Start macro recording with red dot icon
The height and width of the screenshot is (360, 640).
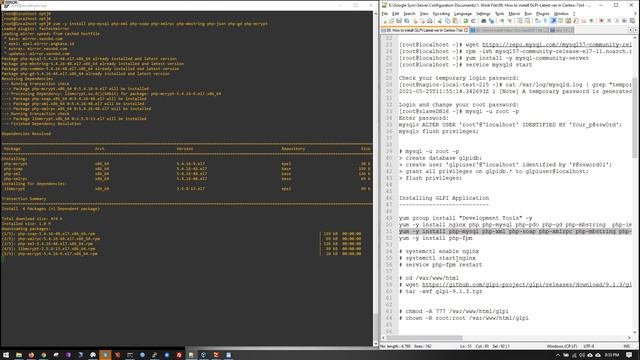601,21
